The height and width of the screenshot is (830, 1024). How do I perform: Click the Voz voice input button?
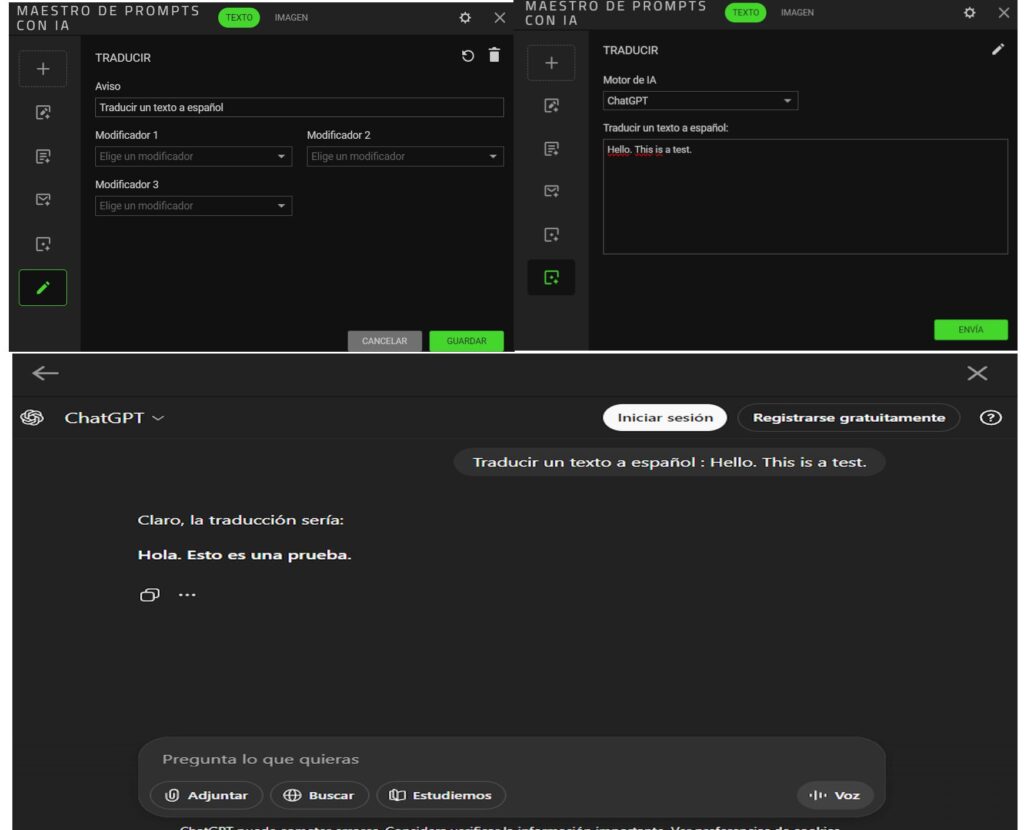835,795
